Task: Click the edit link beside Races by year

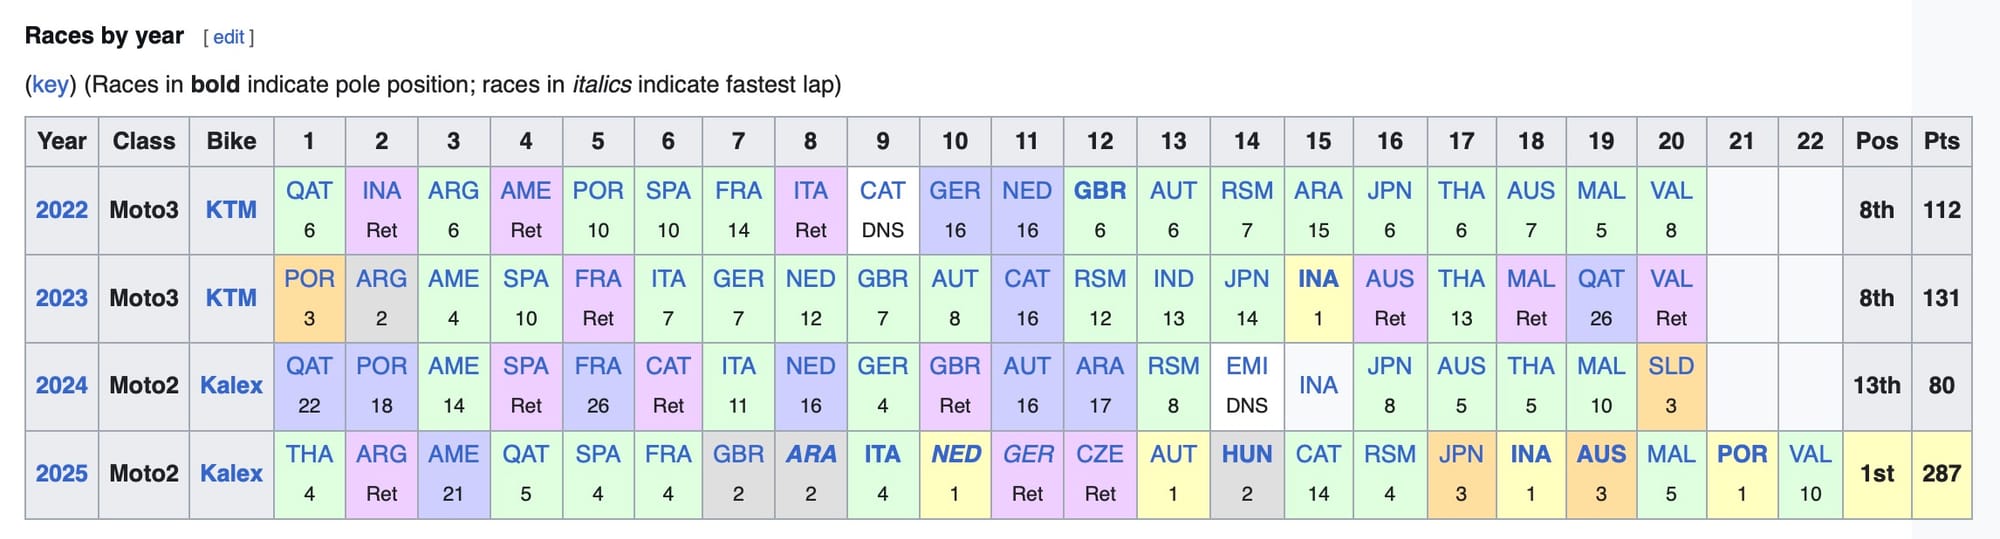Action: click(x=228, y=37)
